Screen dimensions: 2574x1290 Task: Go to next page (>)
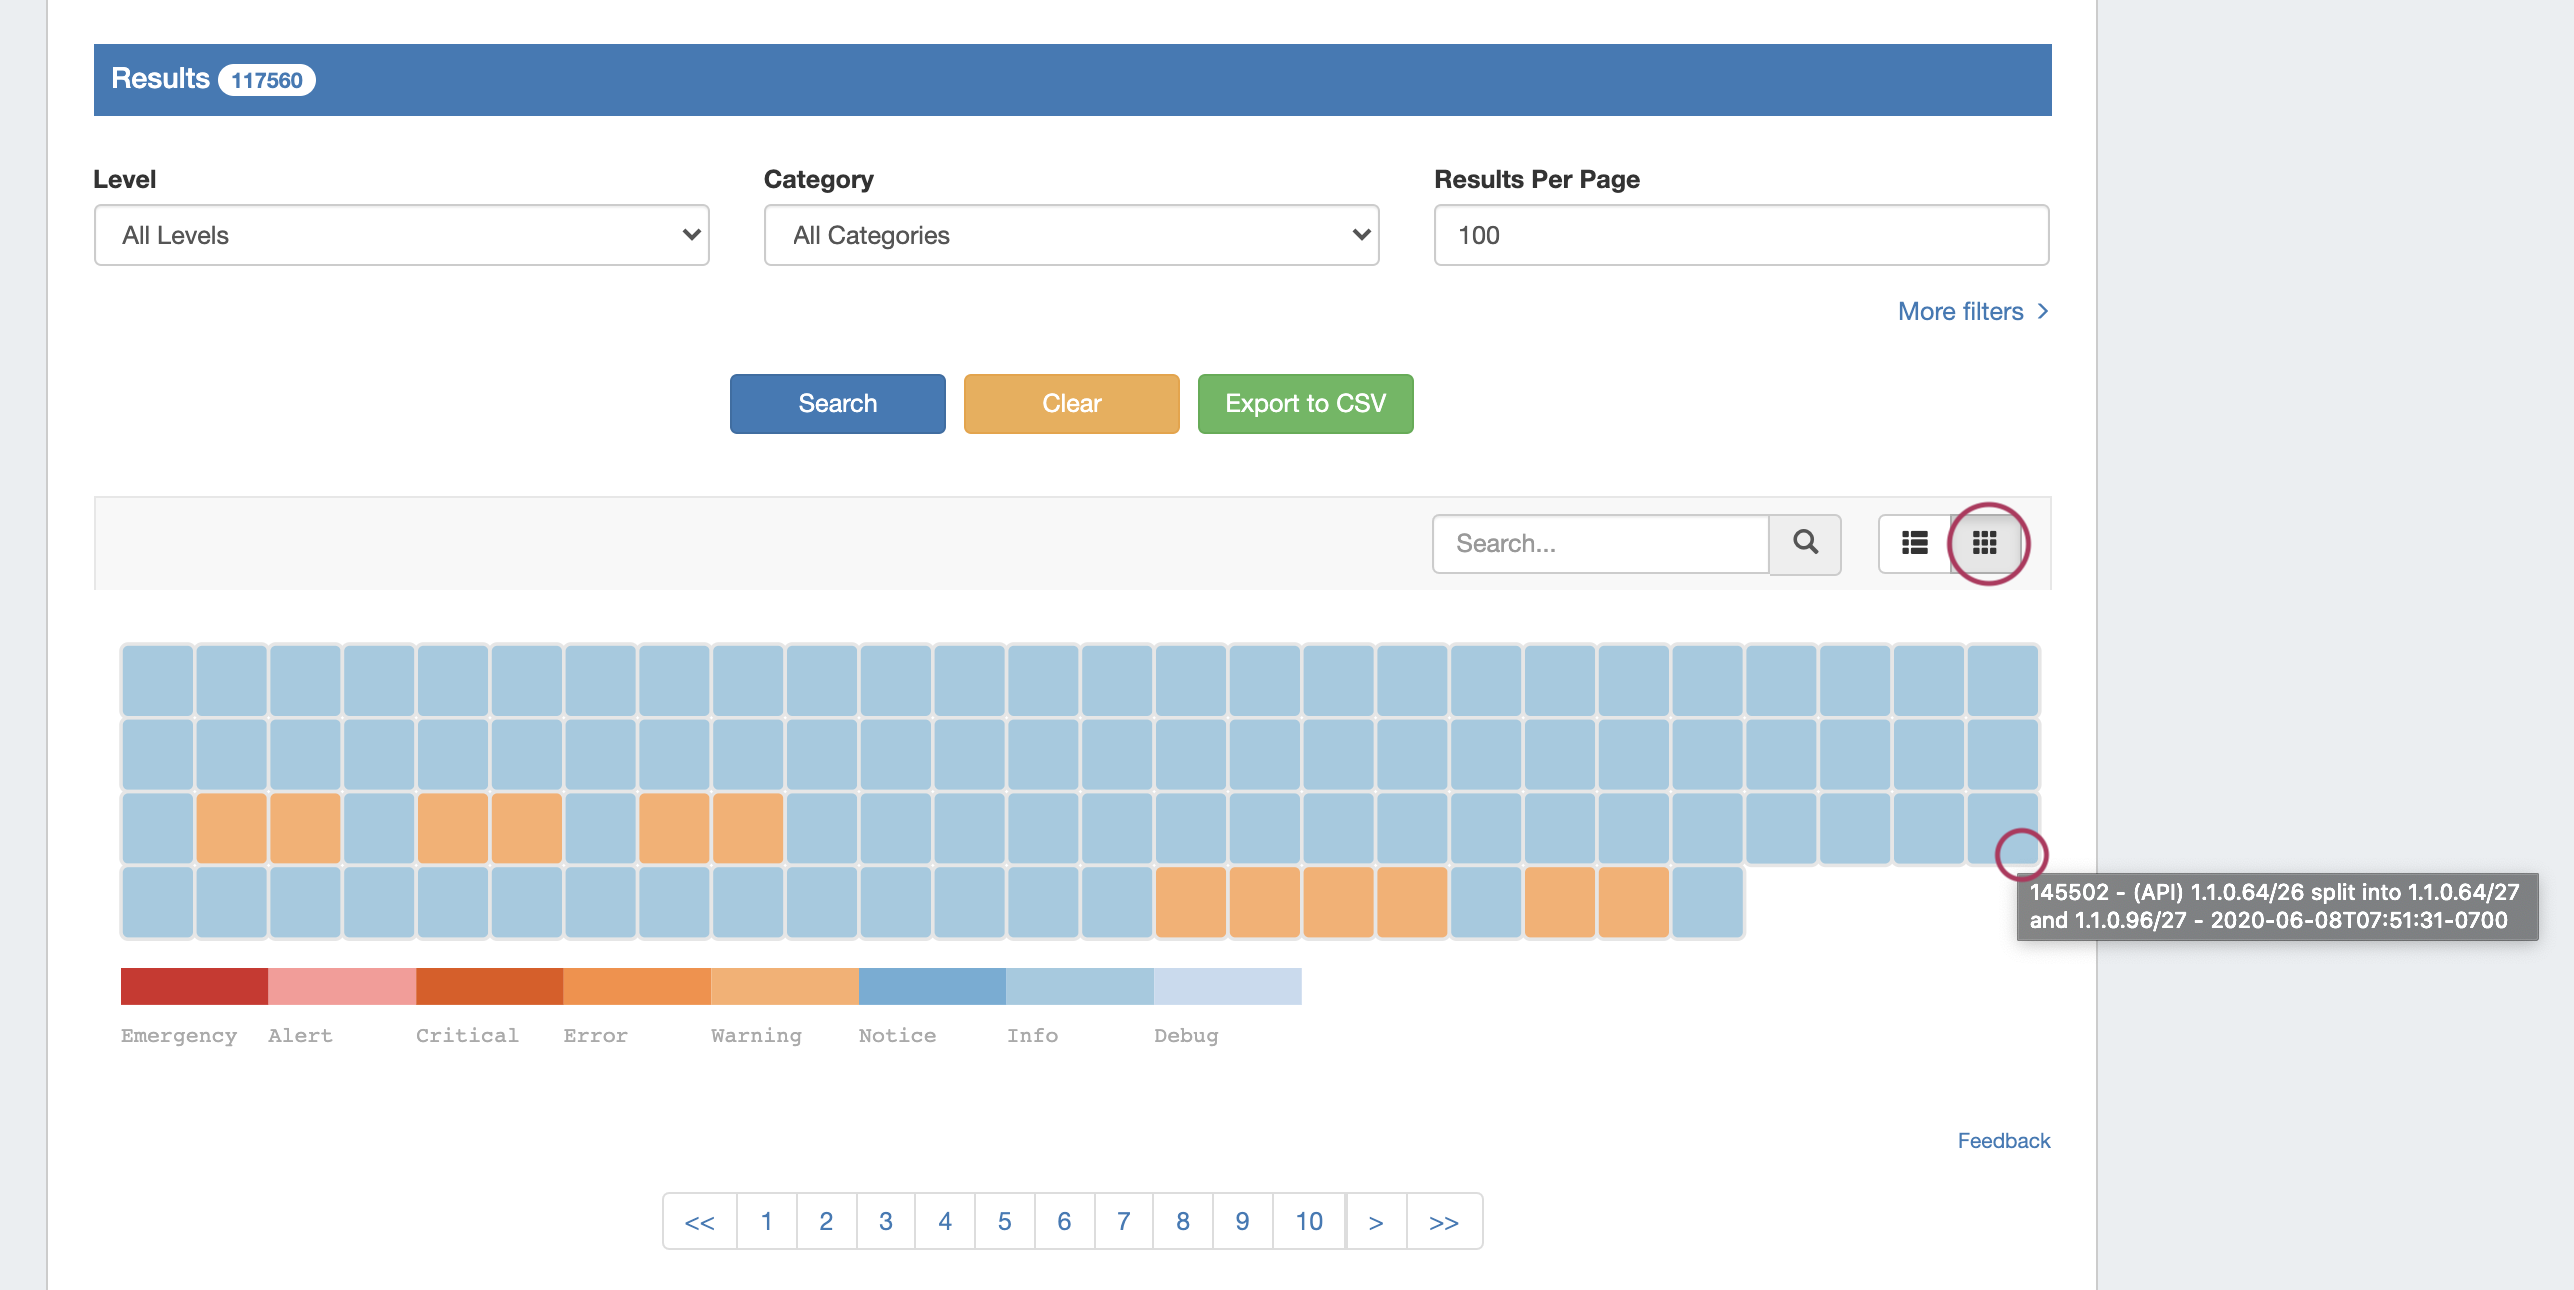1375,1221
